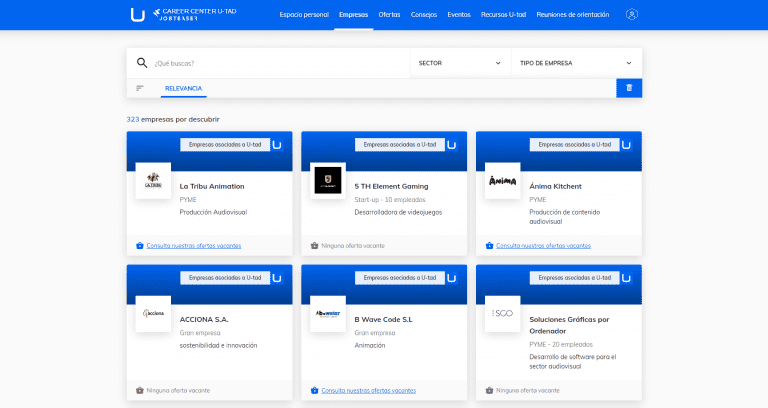Click the 5 TH Element Gaming logo
768x408 pixels.
point(328,181)
